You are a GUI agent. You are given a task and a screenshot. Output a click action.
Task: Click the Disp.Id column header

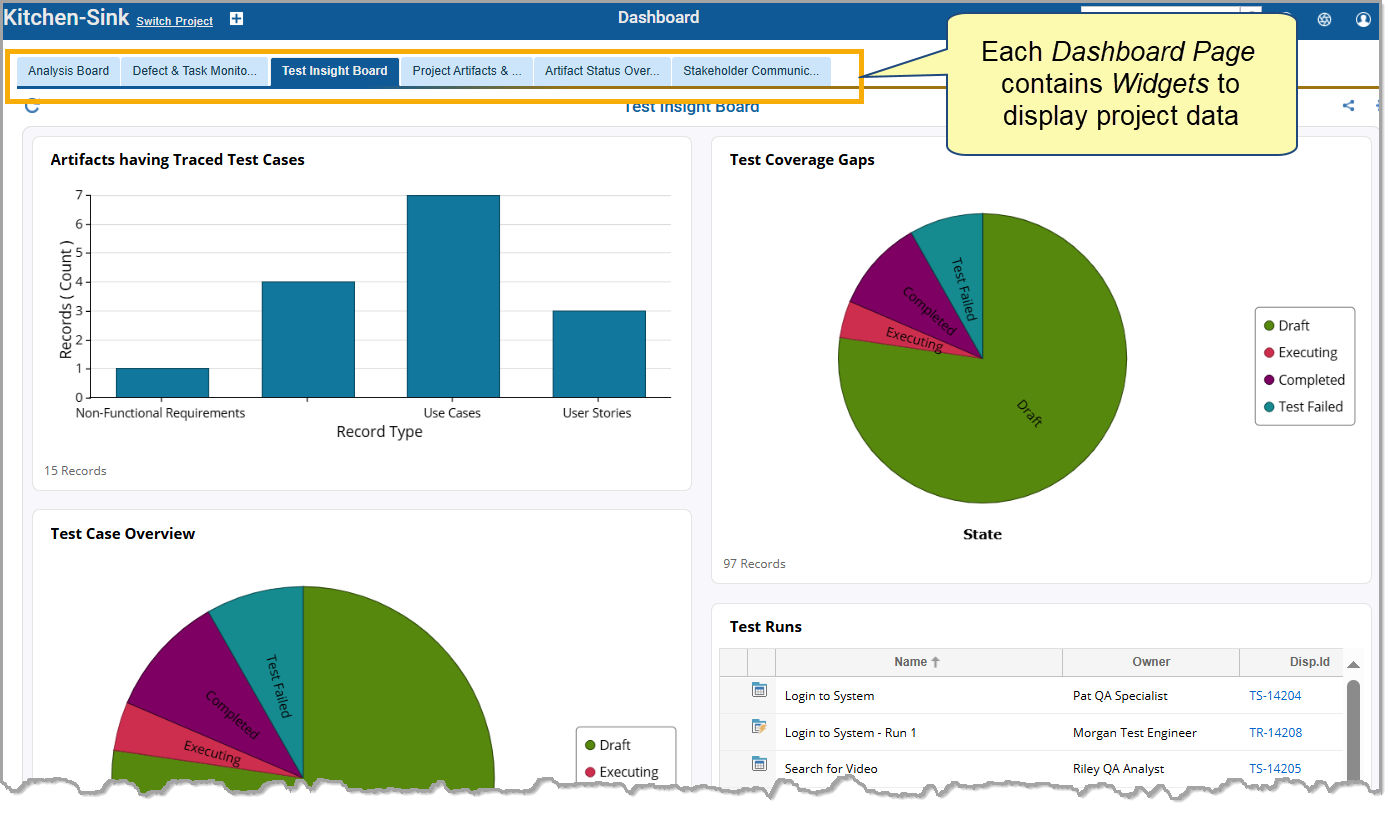click(1309, 662)
